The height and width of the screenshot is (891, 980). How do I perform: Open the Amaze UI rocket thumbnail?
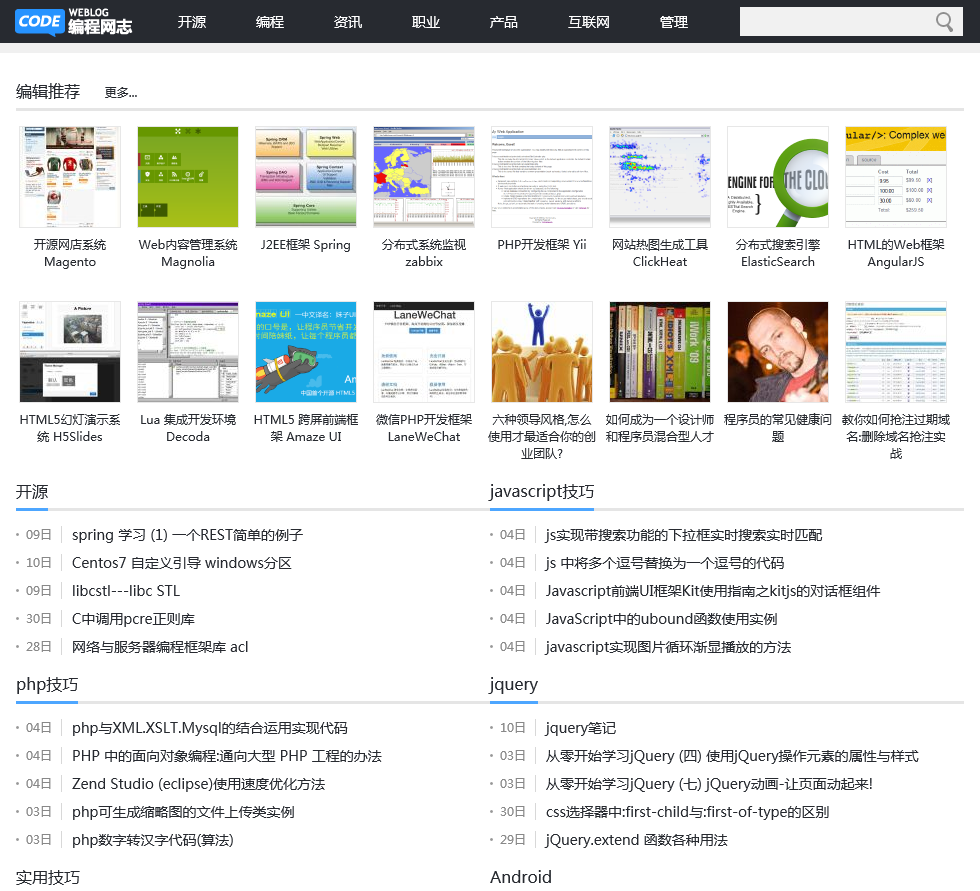pos(306,352)
